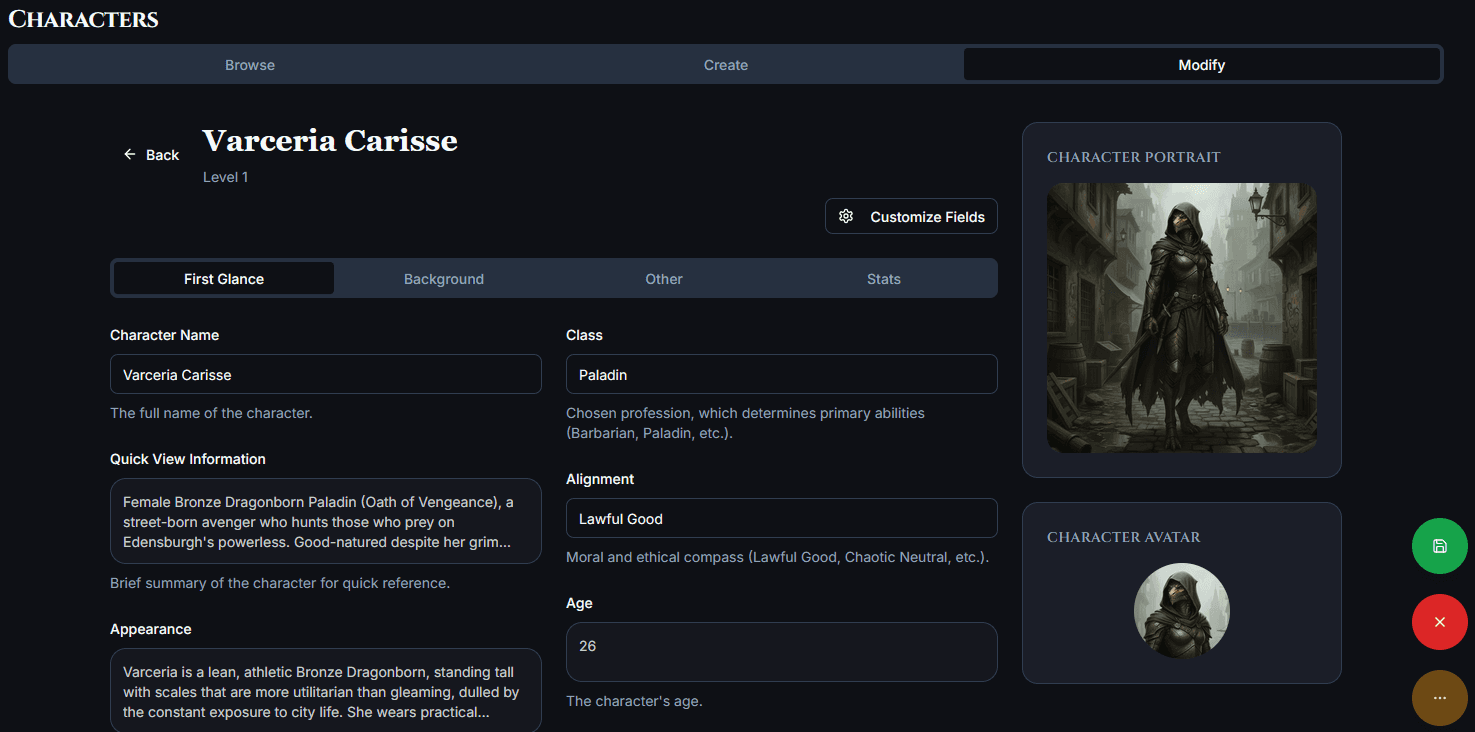Click the character portrait image

tap(1181, 318)
